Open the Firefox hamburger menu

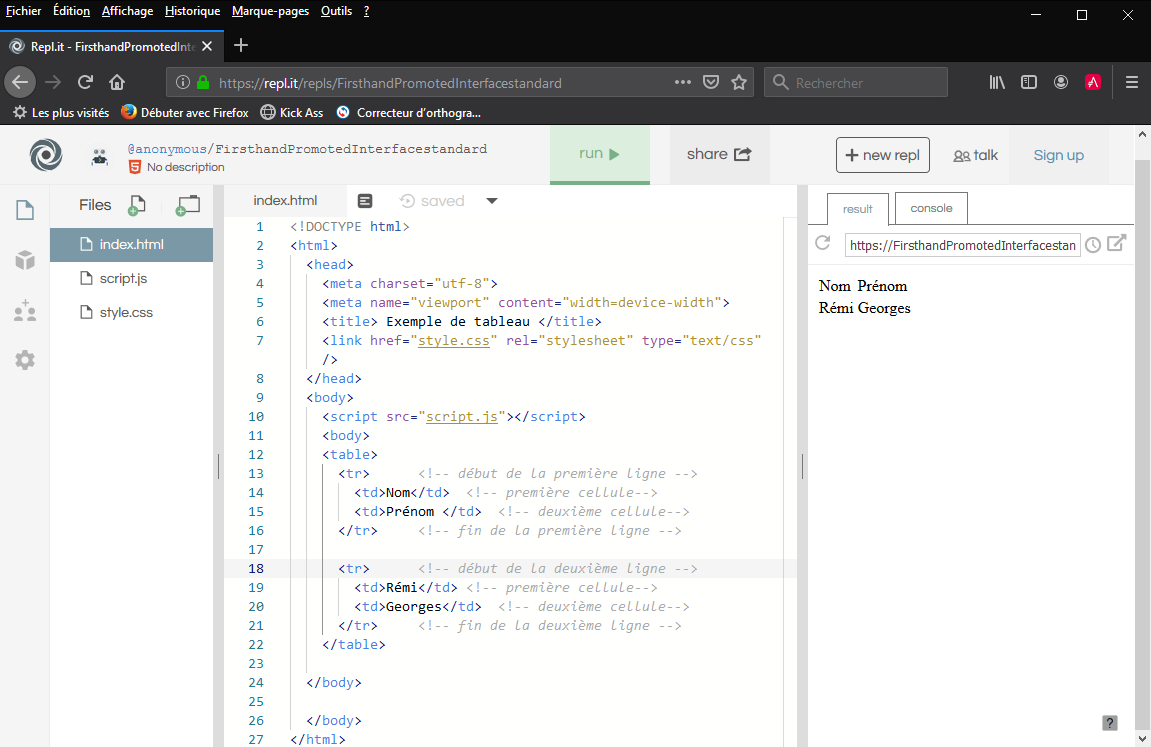point(1132,82)
